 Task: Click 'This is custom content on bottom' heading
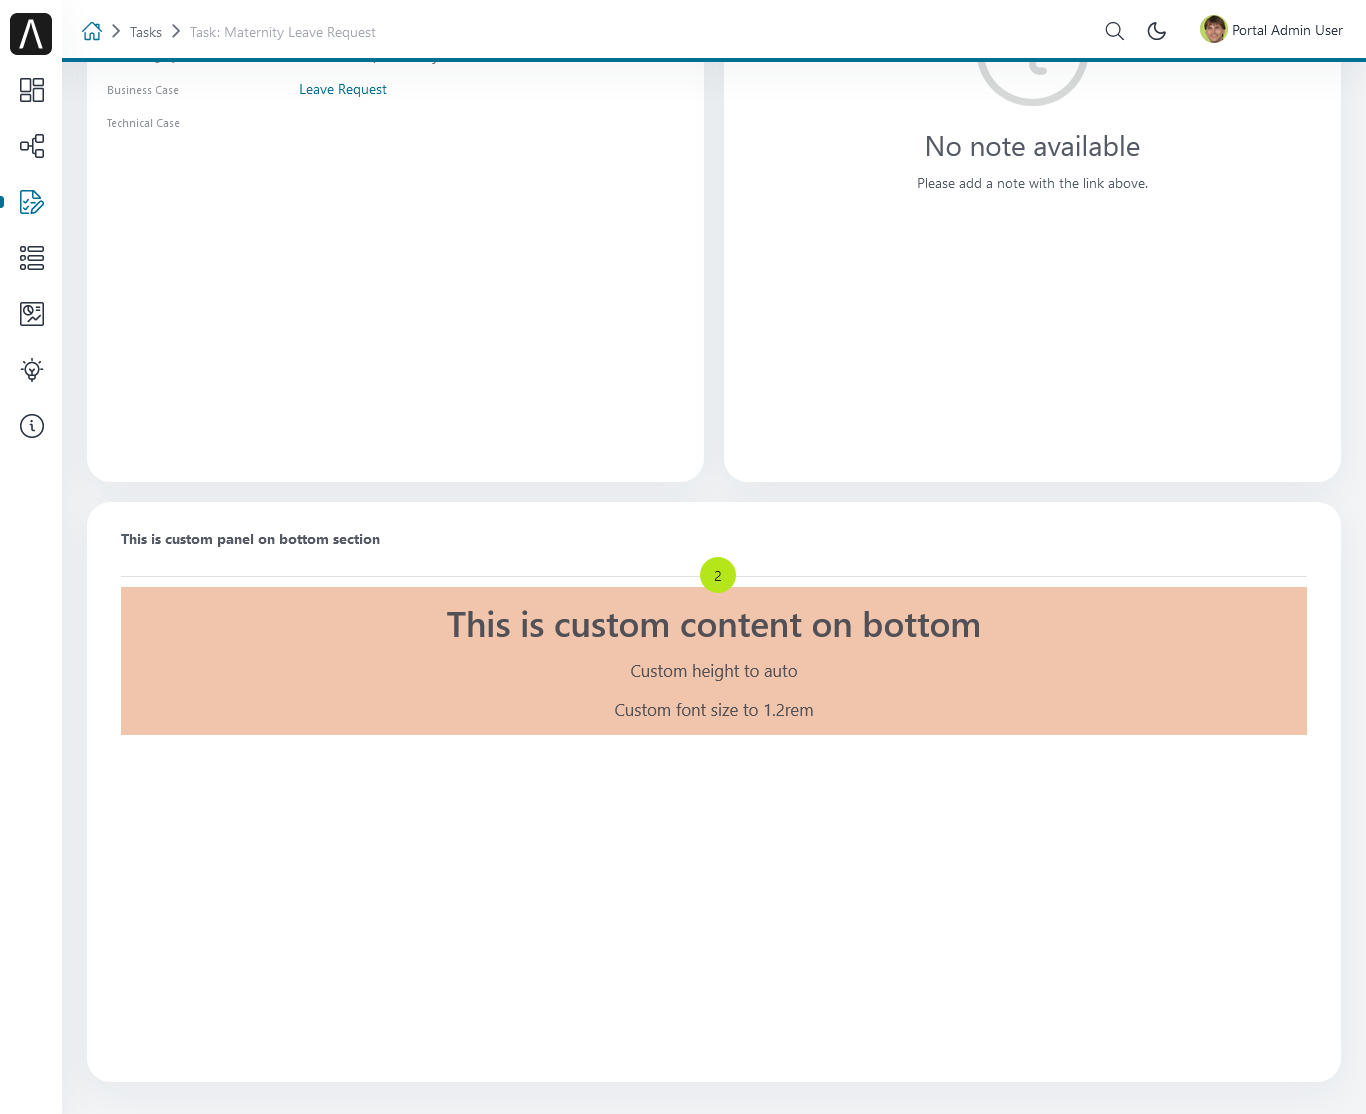click(714, 625)
